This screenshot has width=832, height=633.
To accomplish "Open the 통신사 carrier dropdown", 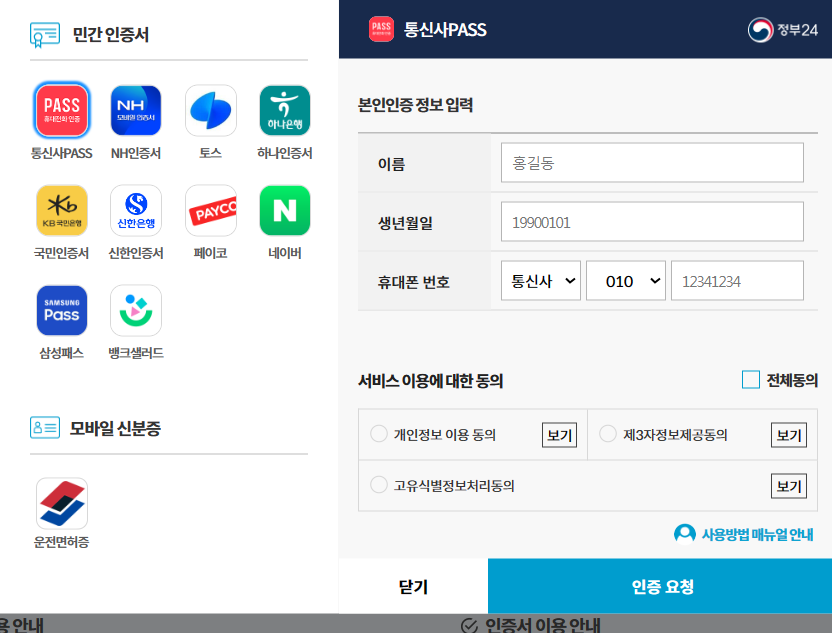I will click(x=541, y=281).
